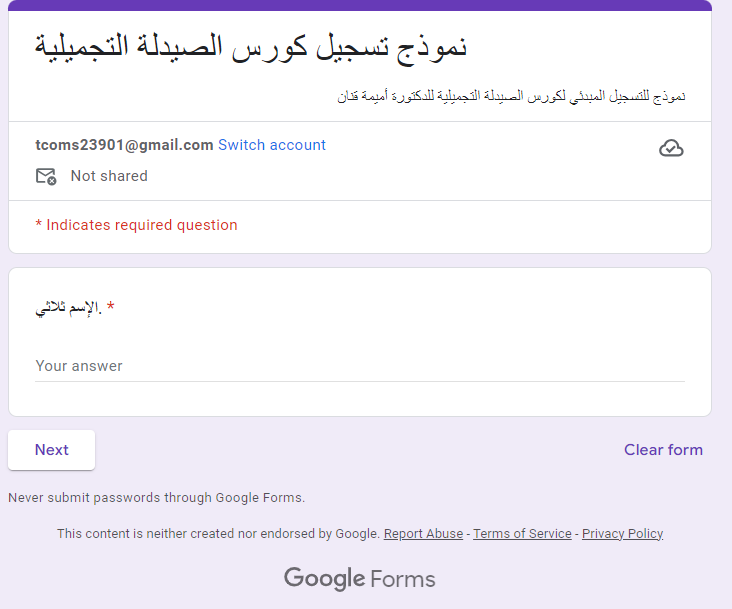
Task: Click Clear form
Action: (663, 450)
